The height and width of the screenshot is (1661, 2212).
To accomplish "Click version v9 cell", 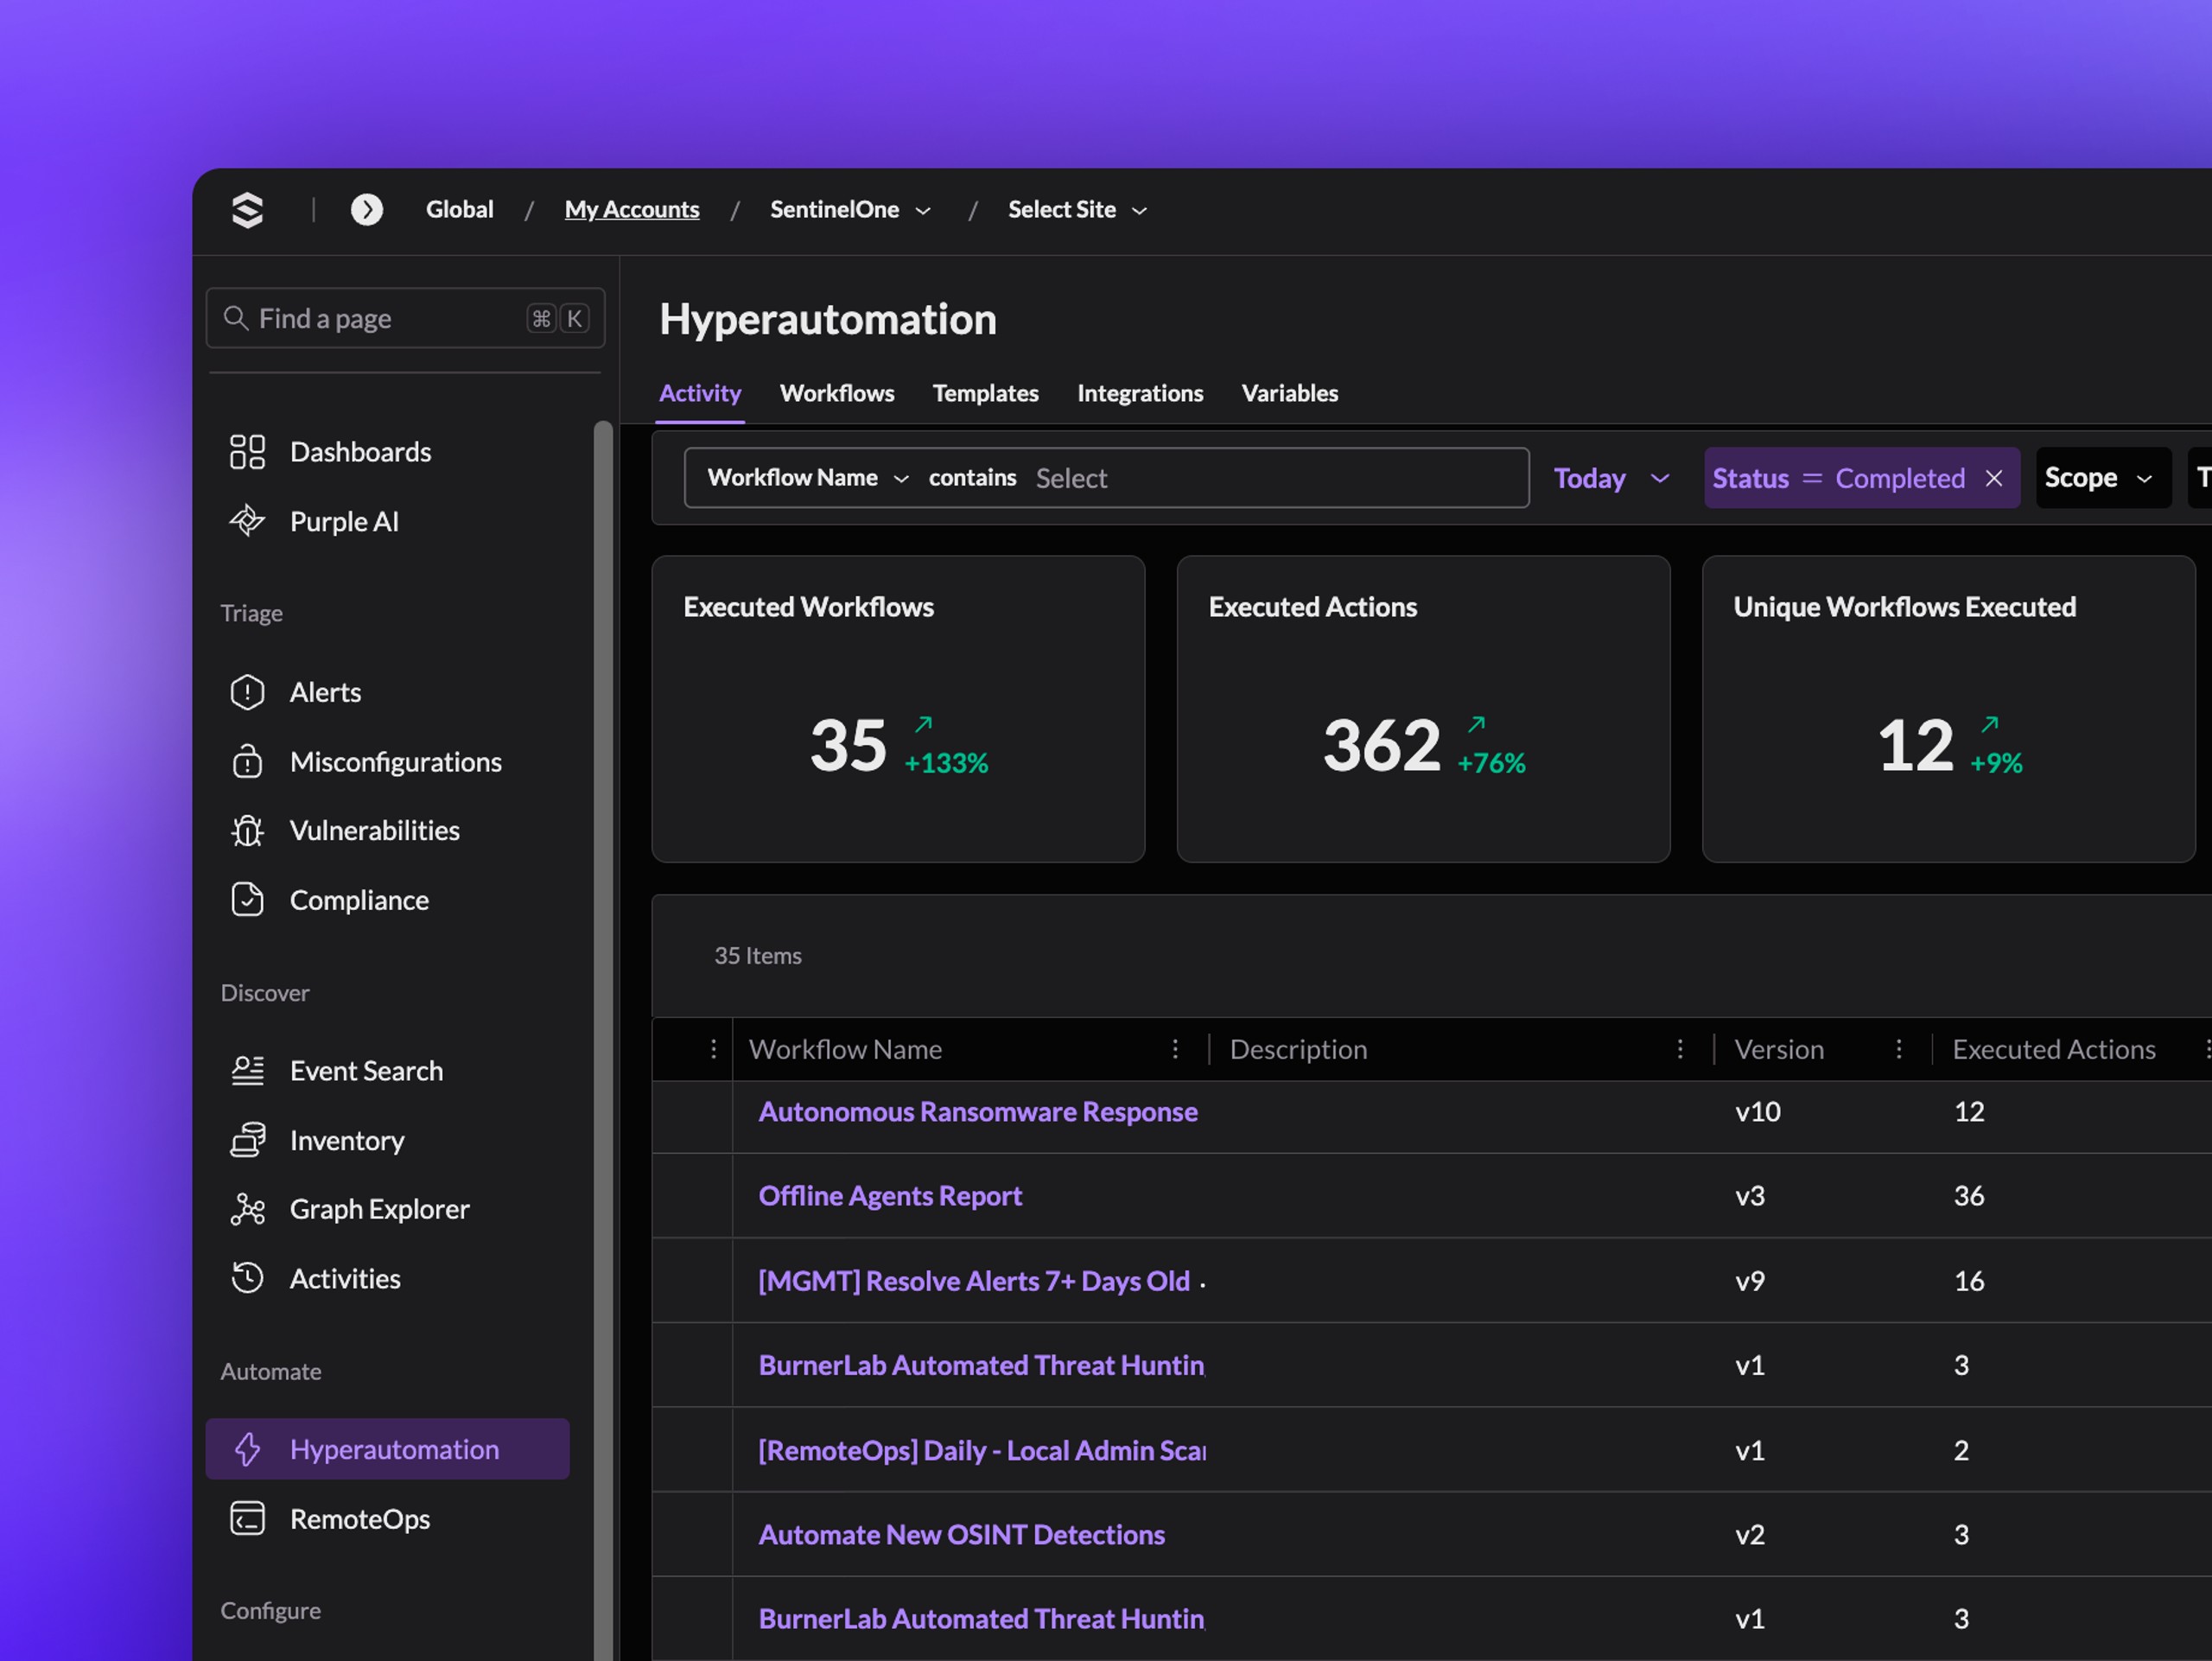I will point(1749,1281).
